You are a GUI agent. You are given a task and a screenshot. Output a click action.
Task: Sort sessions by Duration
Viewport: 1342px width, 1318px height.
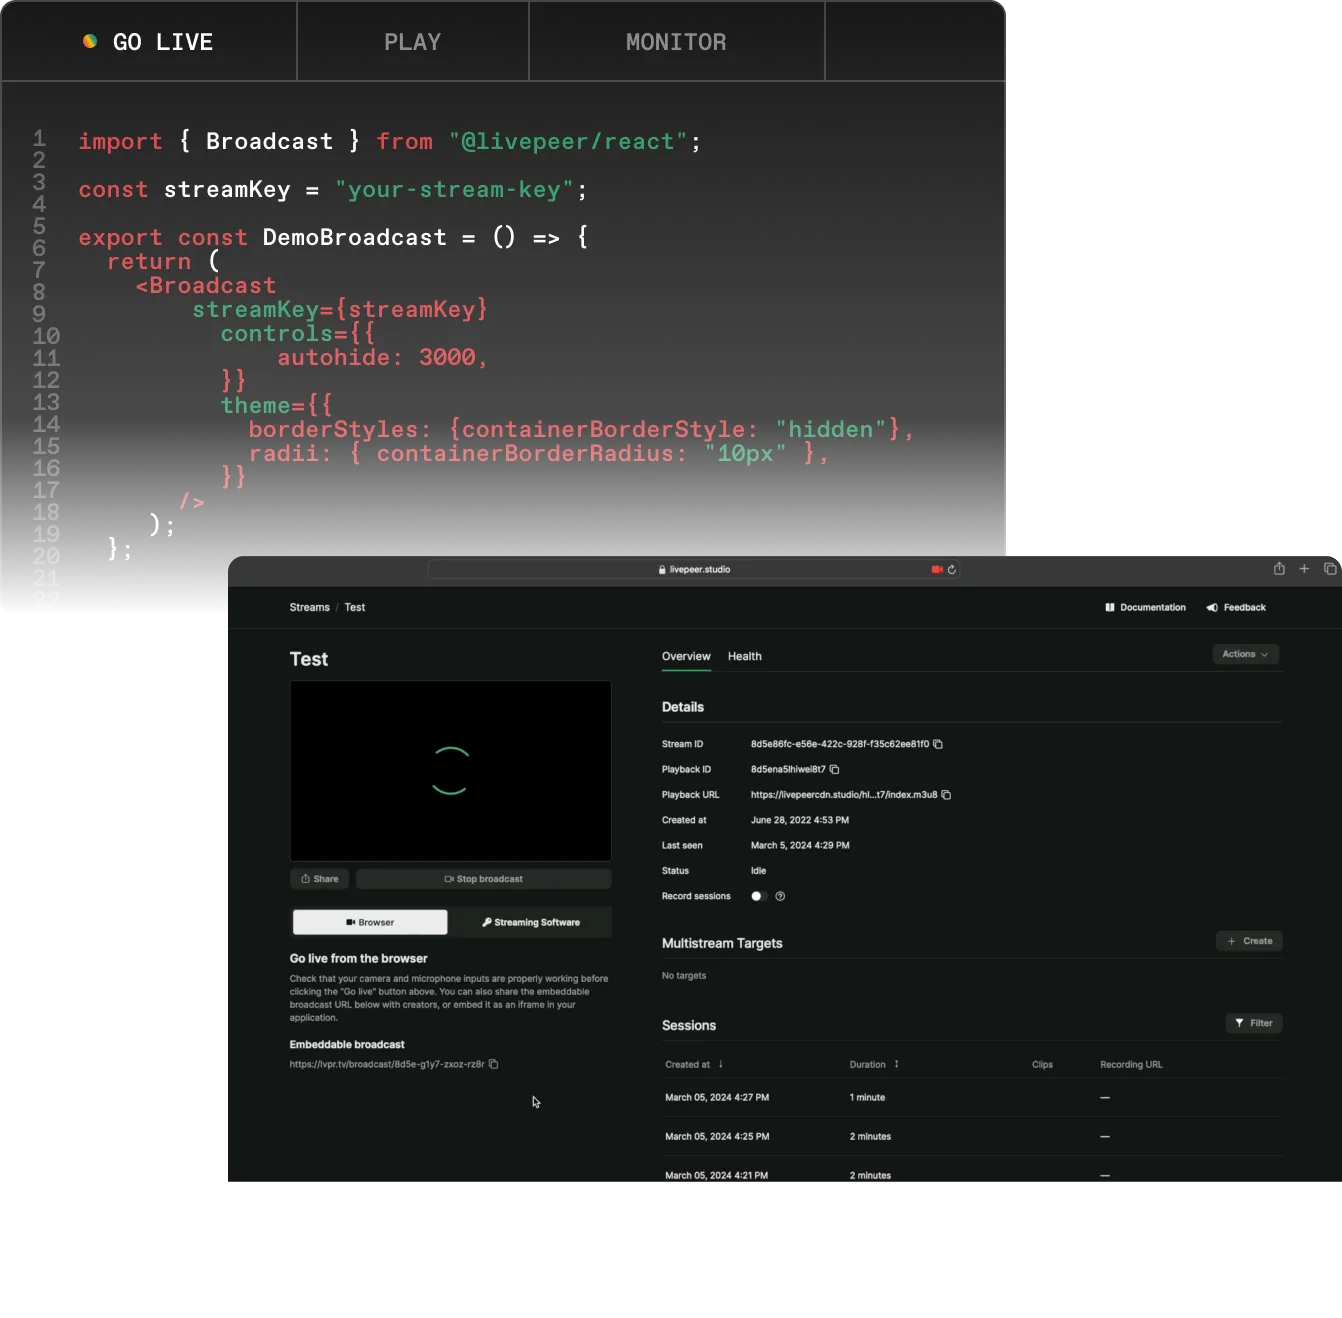click(870, 1064)
